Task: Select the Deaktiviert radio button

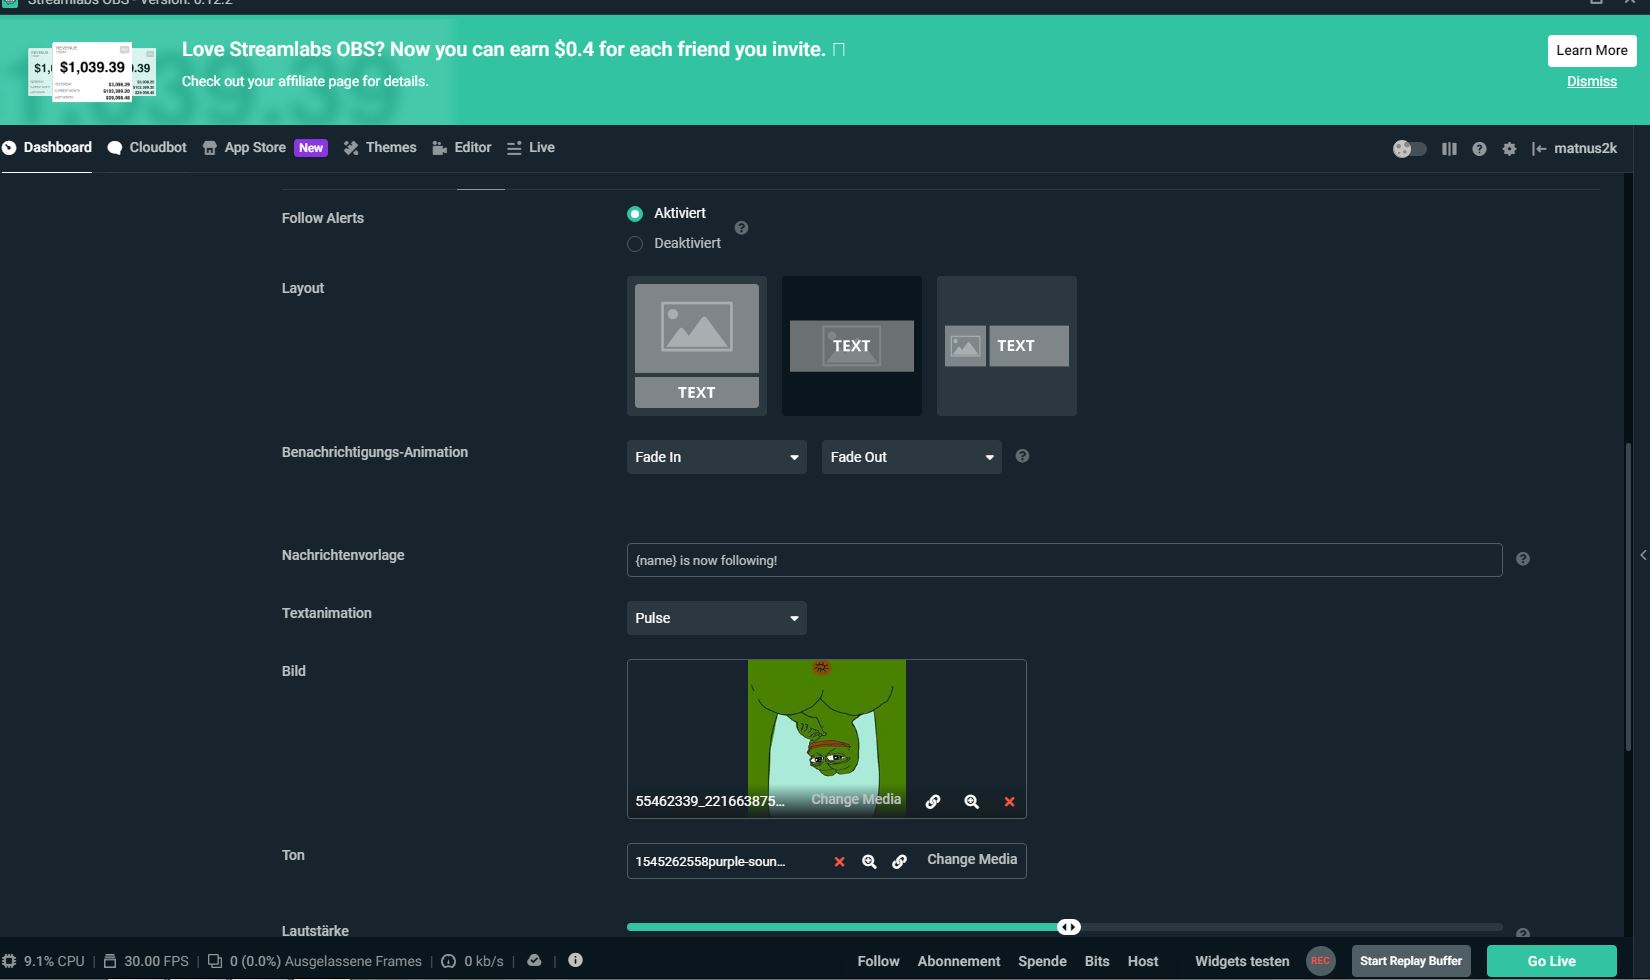Action: [x=635, y=244]
